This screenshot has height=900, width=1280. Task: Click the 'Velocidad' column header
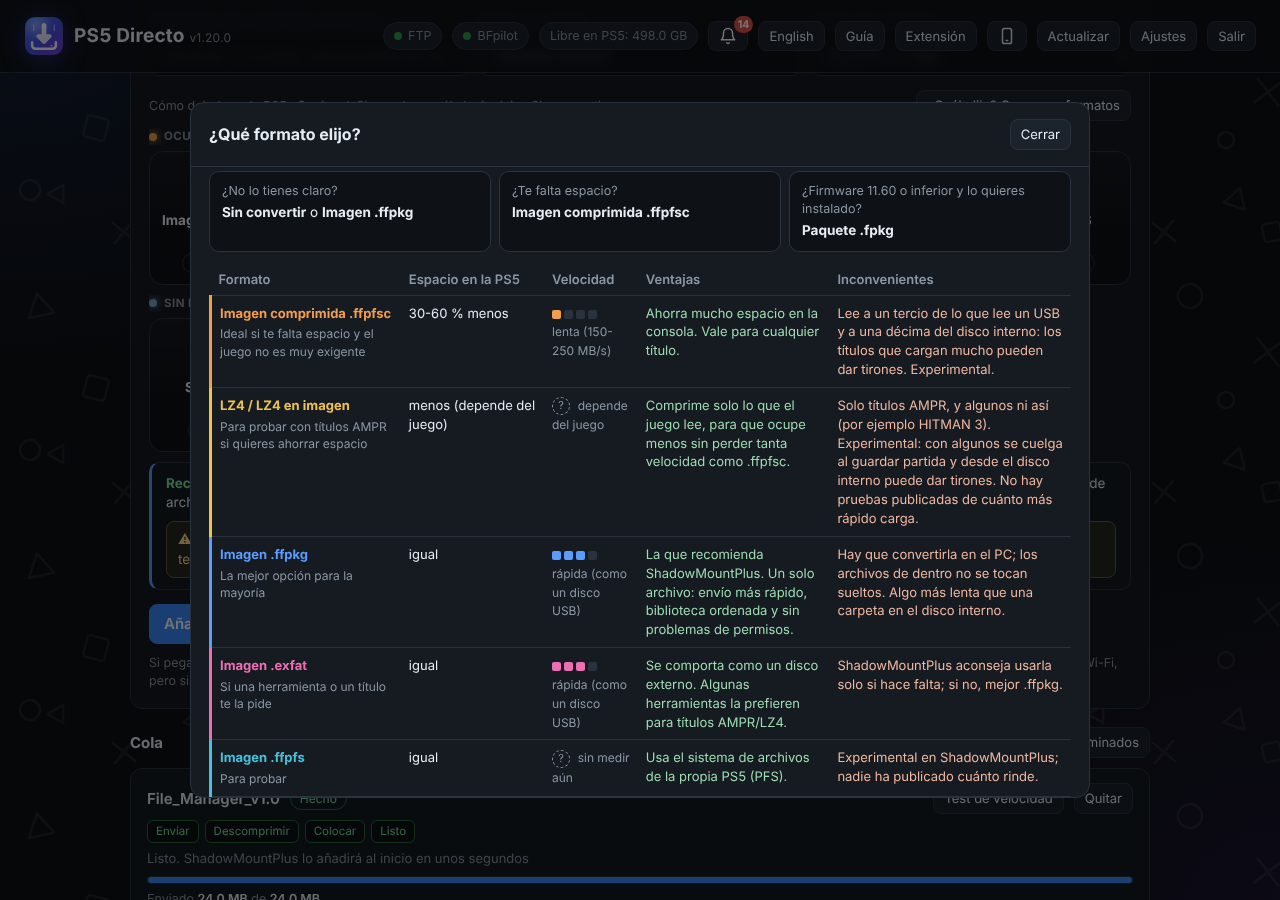[x=583, y=280]
